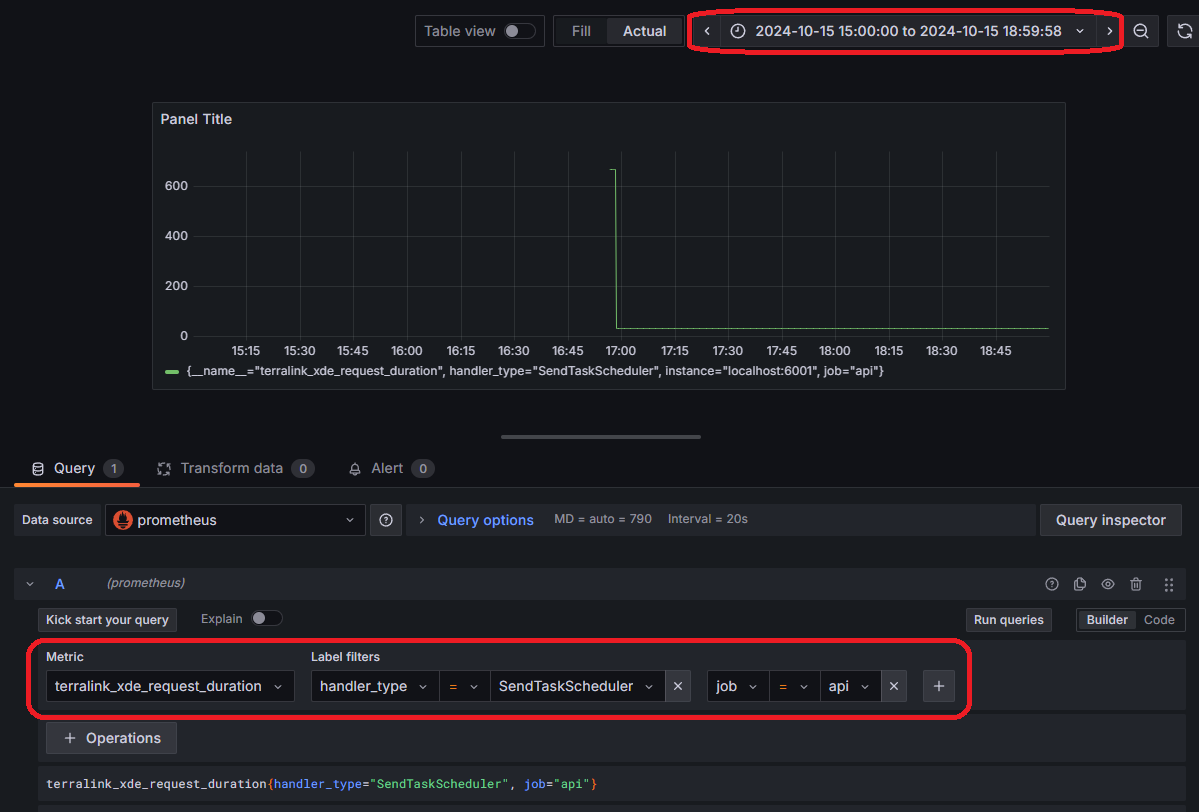Open the time range picker

coord(908,31)
